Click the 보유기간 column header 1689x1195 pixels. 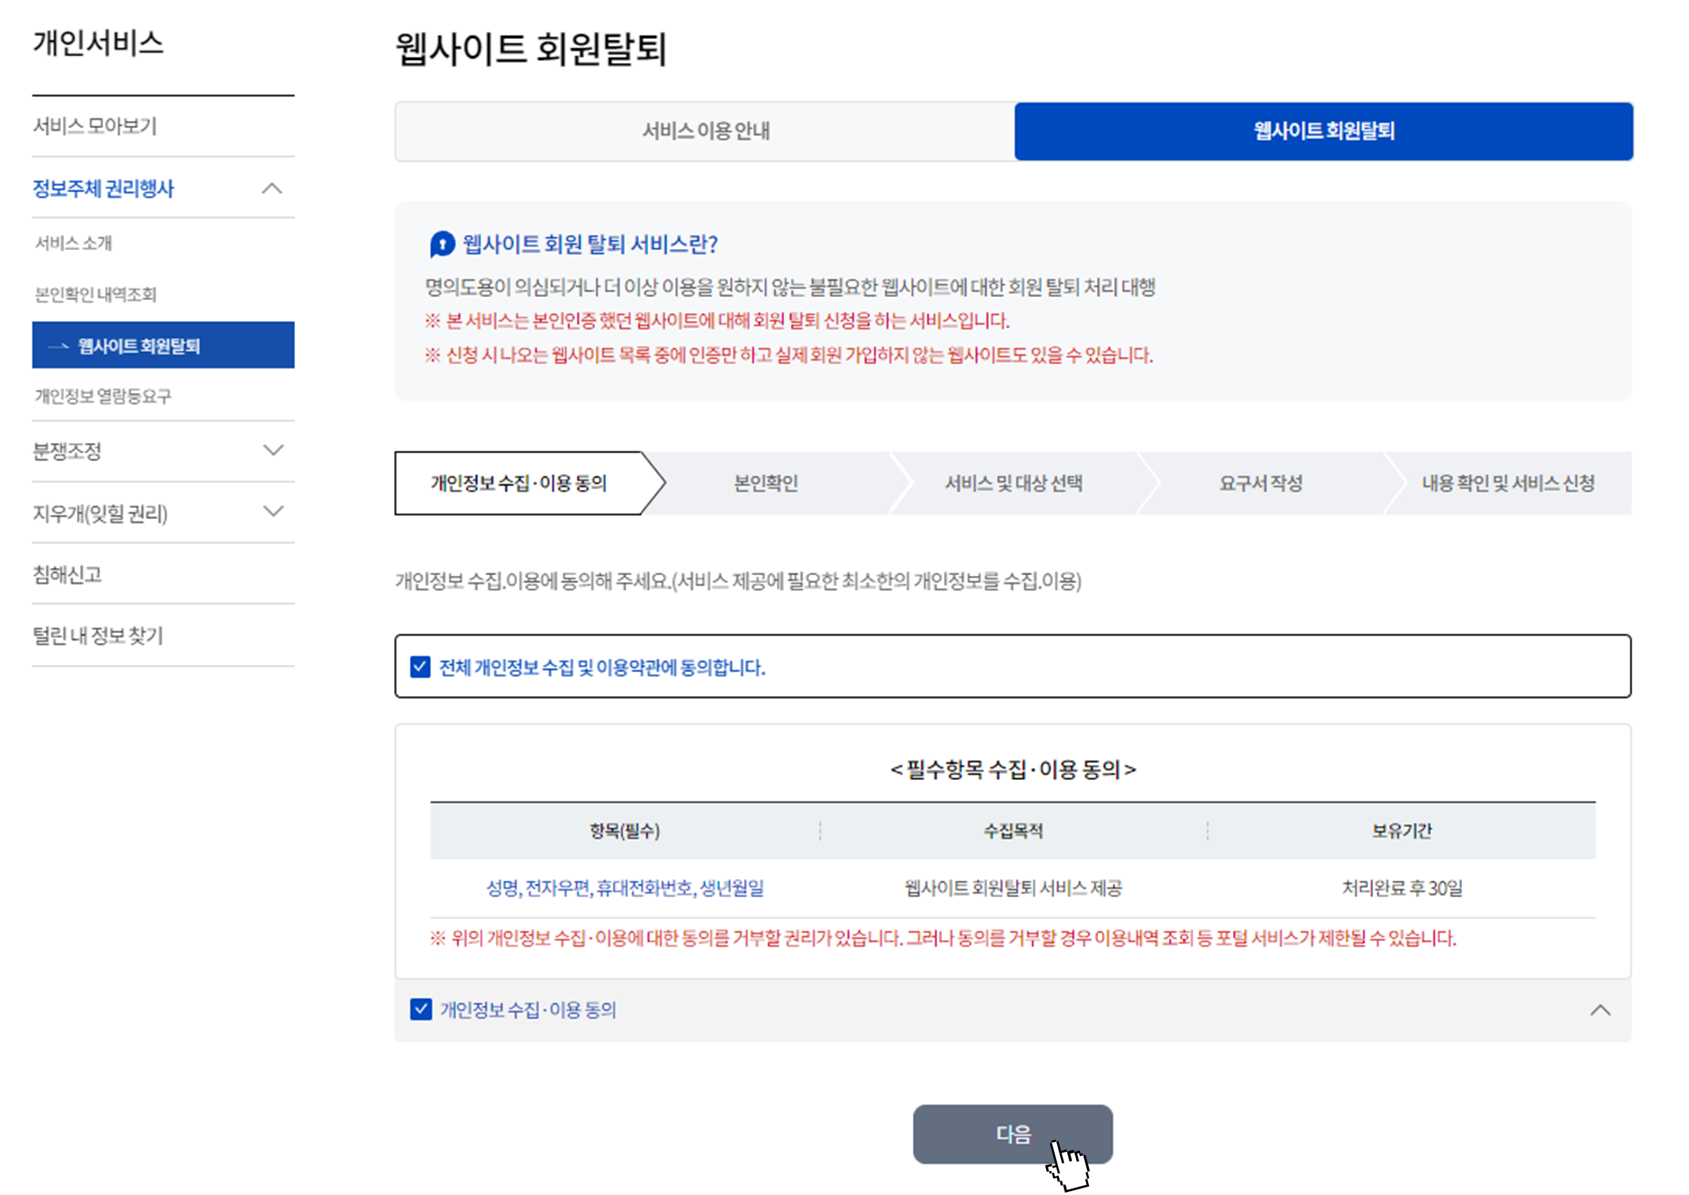coord(1402,831)
